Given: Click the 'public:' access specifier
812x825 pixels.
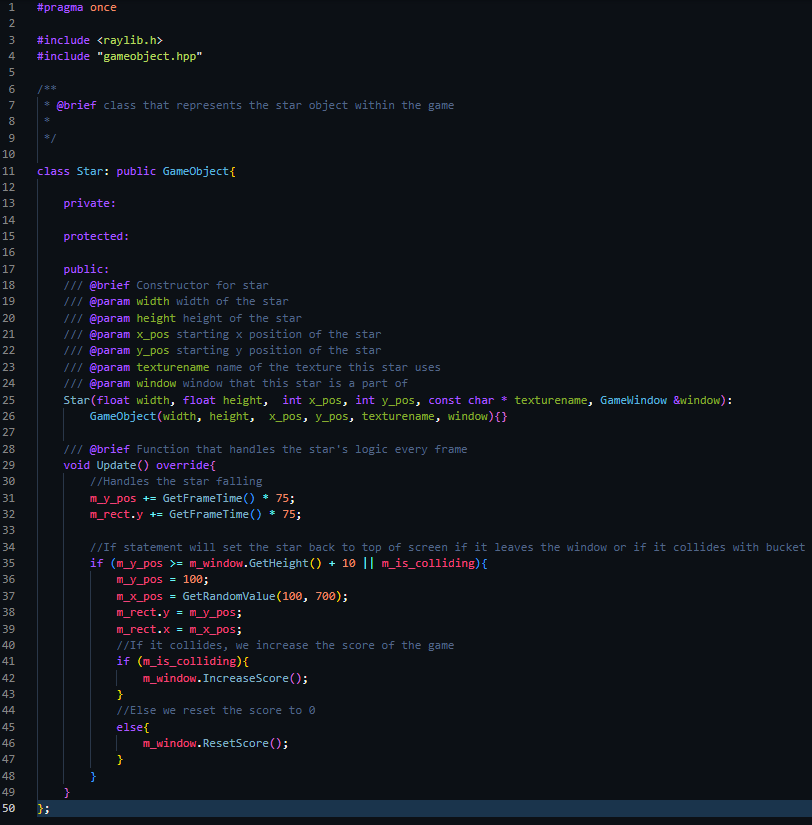Looking at the screenshot, I should (x=86, y=269).
